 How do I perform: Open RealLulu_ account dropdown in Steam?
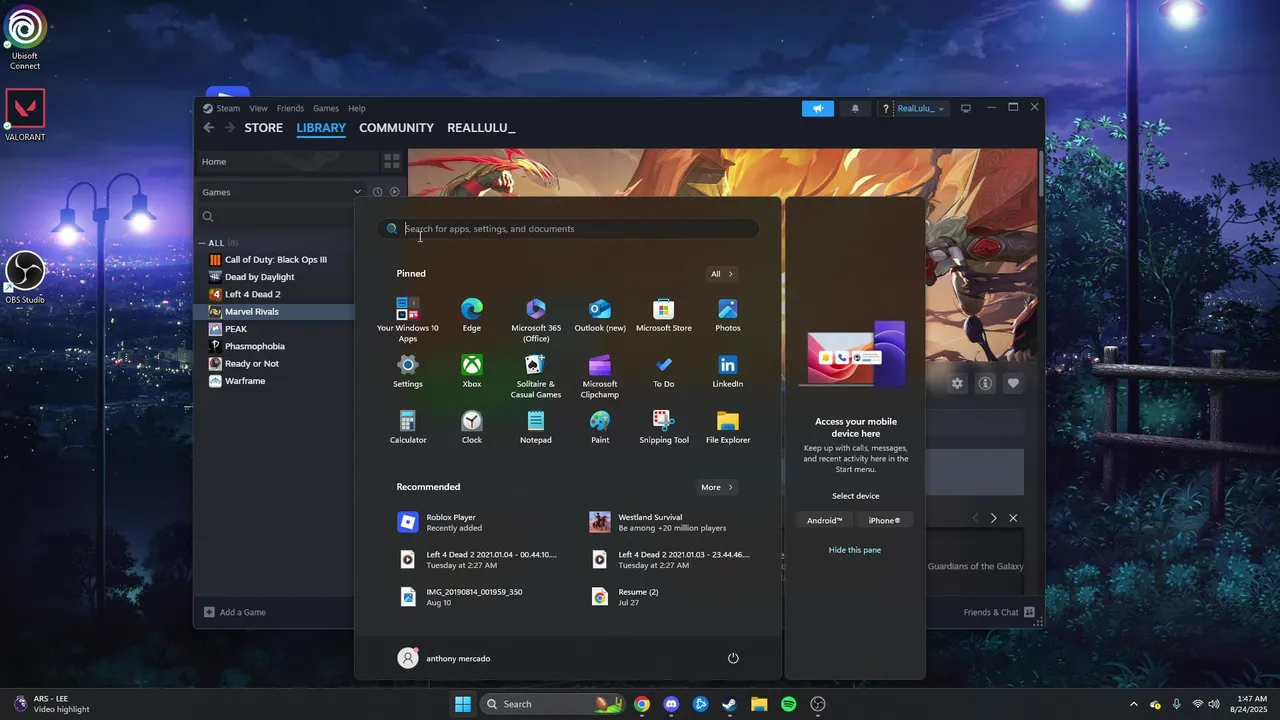pos(920,108)
